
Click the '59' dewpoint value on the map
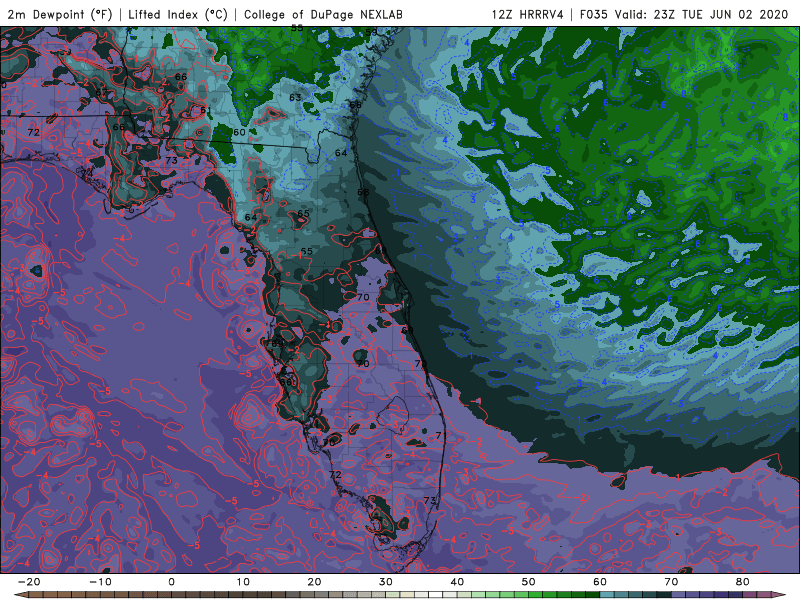(x=371, y=32)
